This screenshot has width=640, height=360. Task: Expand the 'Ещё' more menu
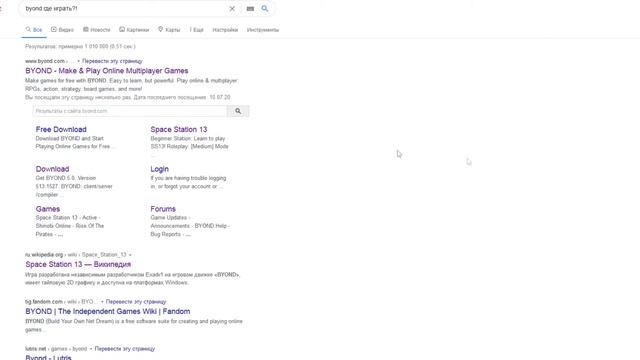tap(196, 30)
